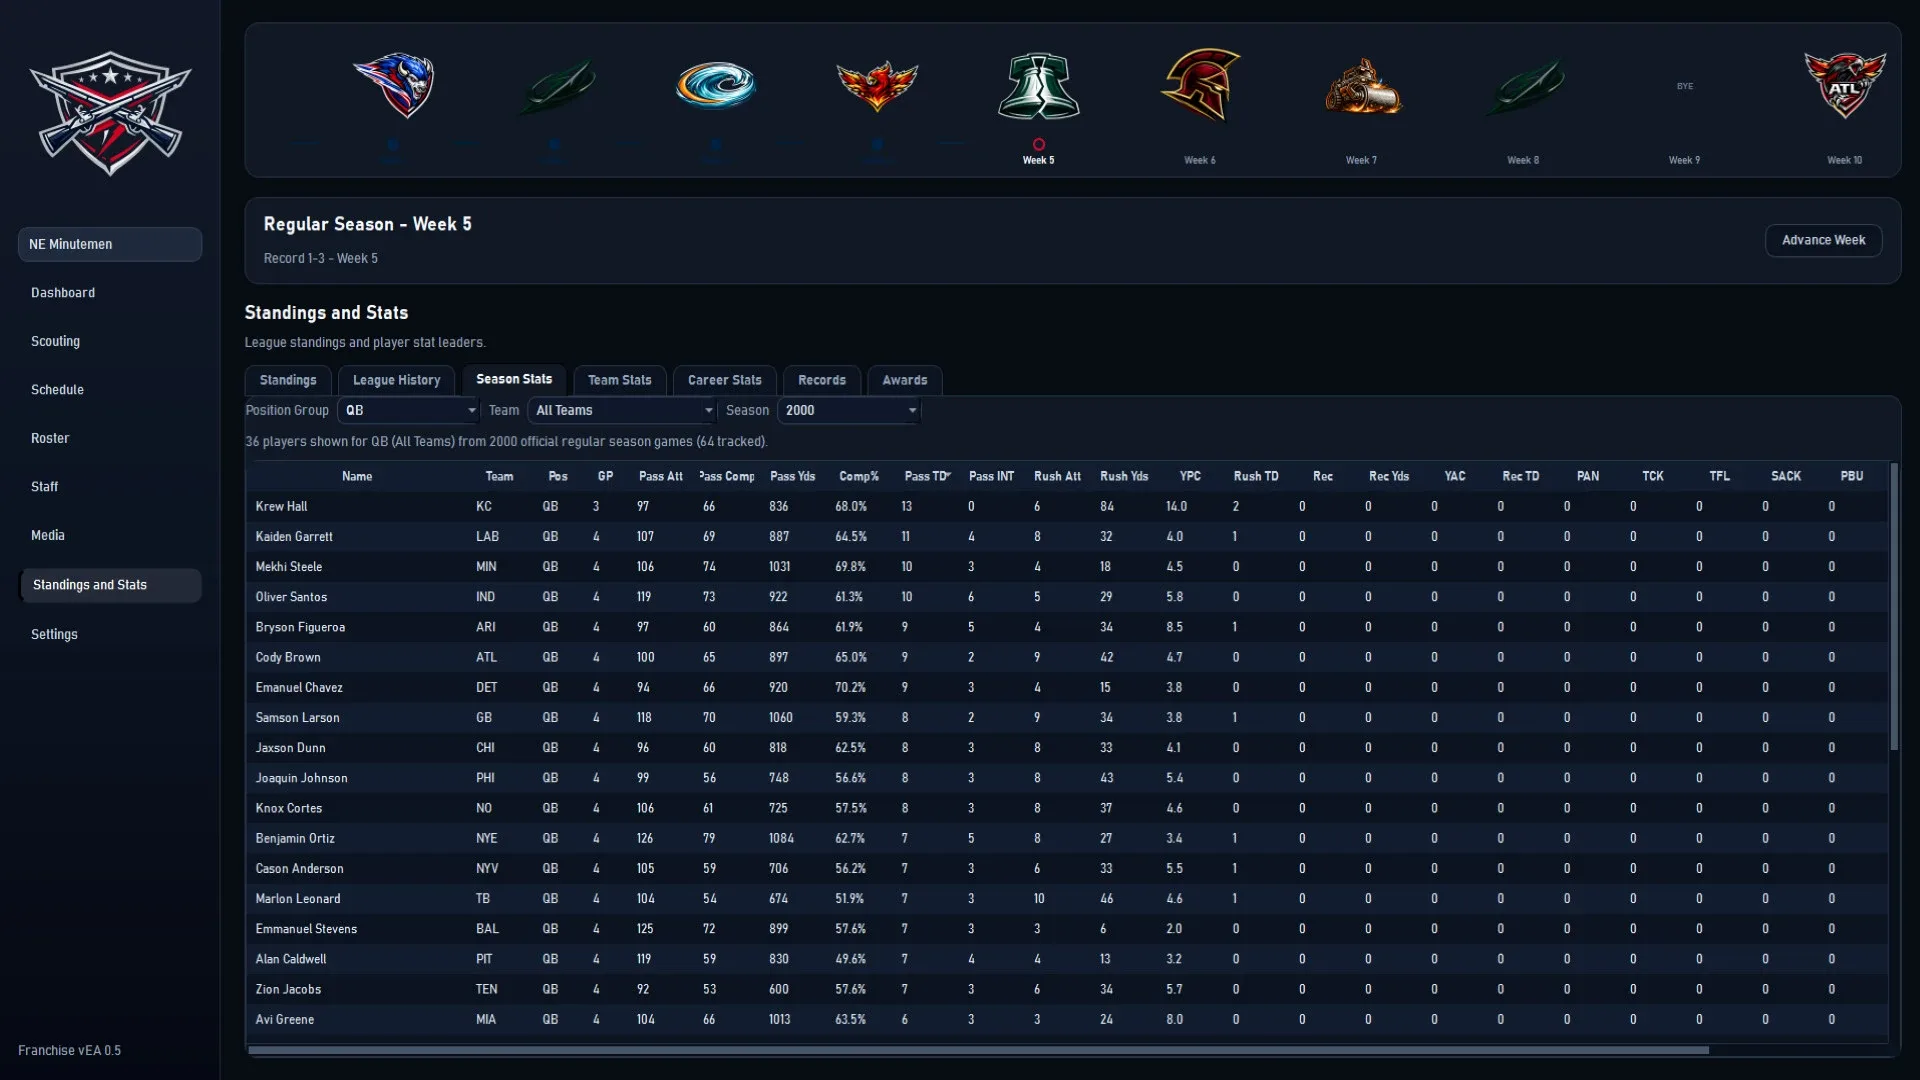Select the Week 8 green leaf logo
The image size is (1920, 1080).
point(1523,86)
